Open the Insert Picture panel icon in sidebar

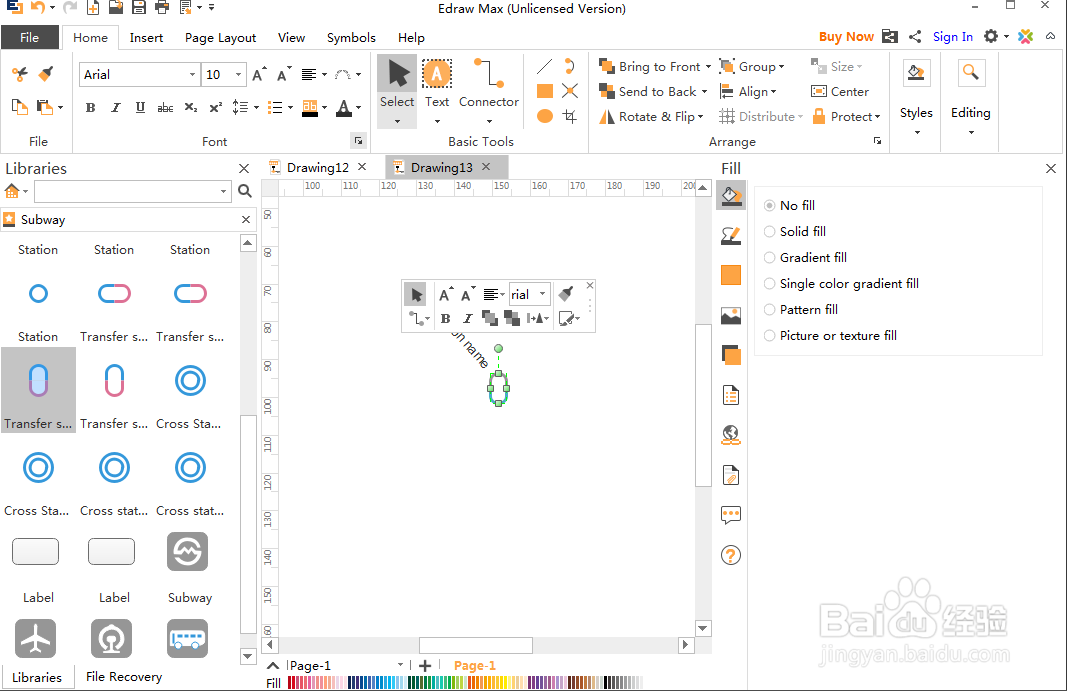point(731,315)
